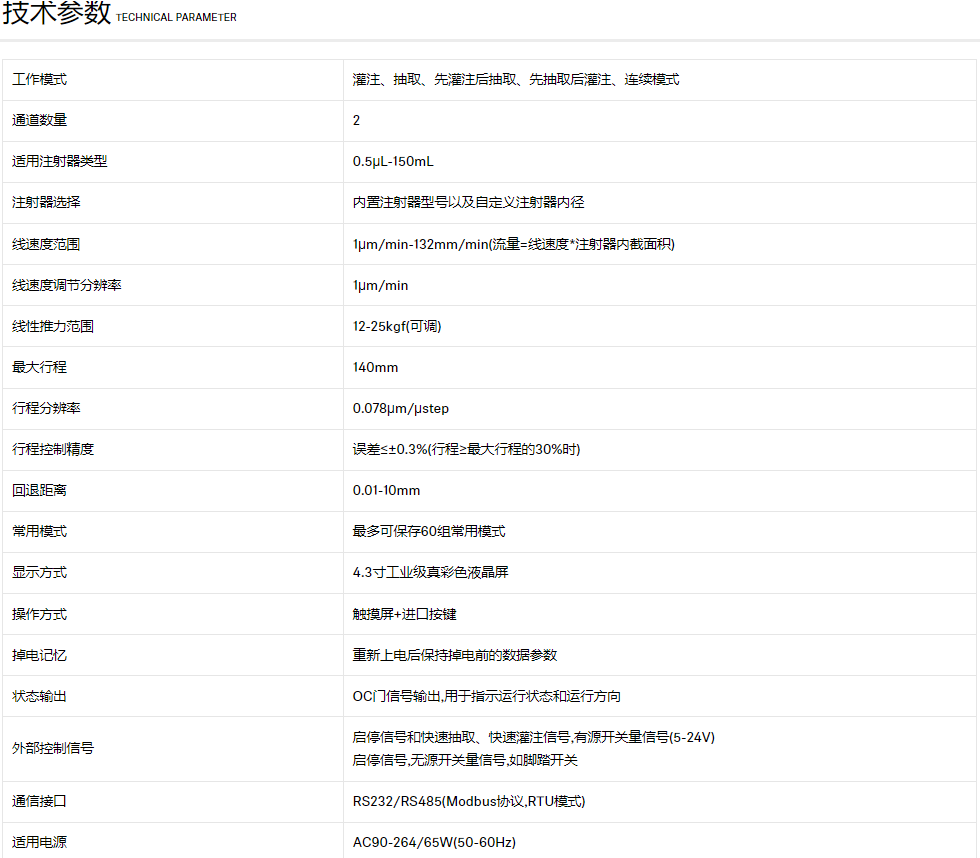Click the 0.01-10mm retreat distance value

pyautogui.click(x=386, y=490)
